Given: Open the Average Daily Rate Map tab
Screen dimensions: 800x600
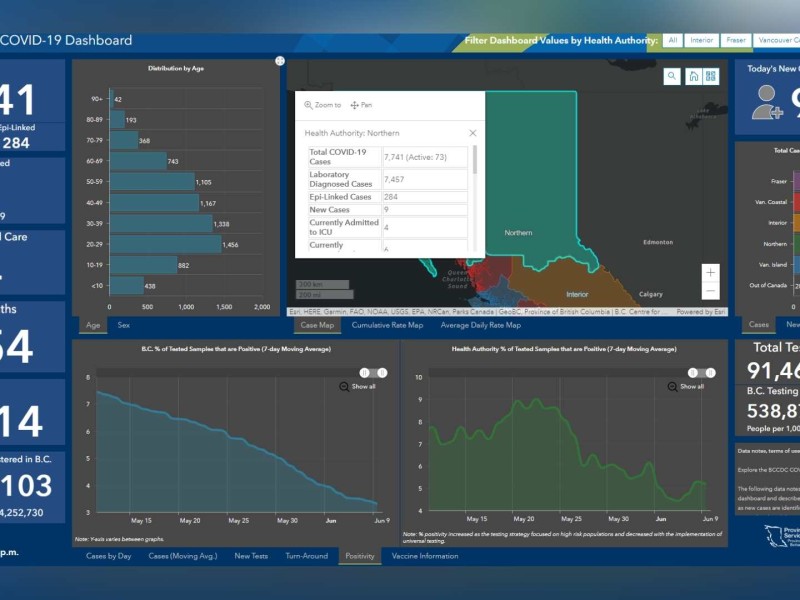Looking at the screenshot, I should (480, 325).
